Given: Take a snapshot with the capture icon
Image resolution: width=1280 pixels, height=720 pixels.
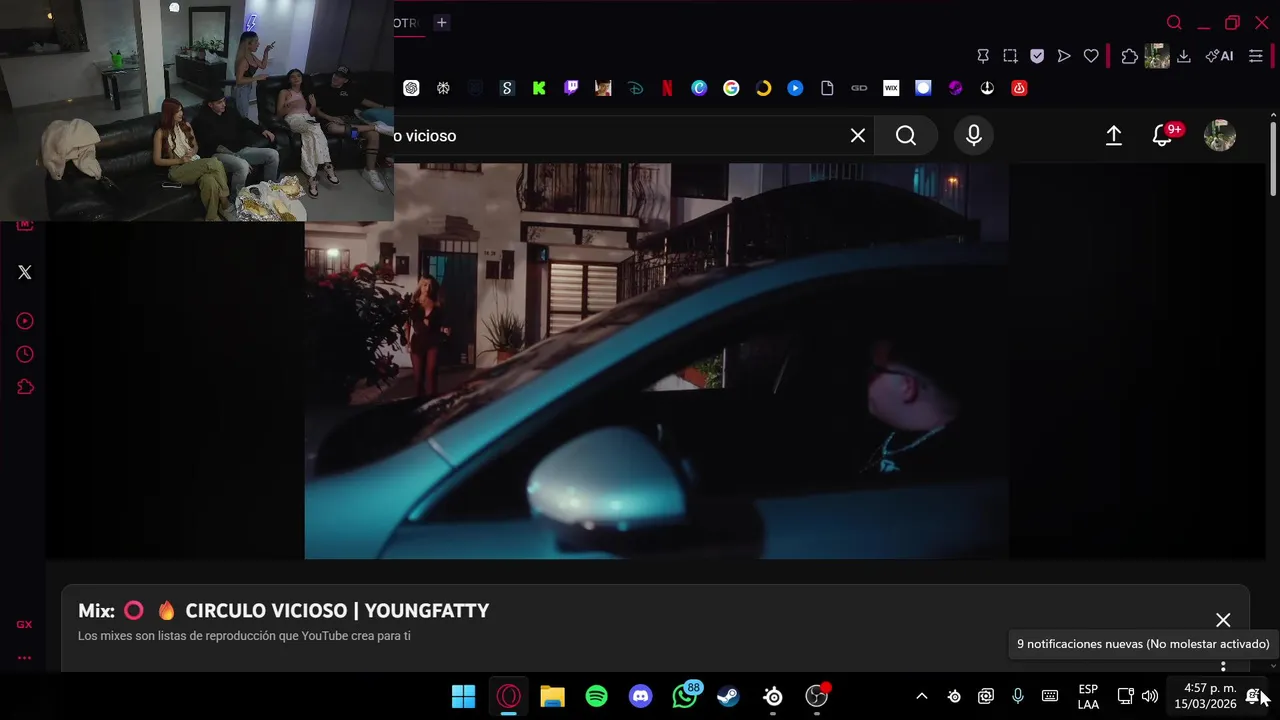Looking at the screenshot, I should (x=1010, y=56).
